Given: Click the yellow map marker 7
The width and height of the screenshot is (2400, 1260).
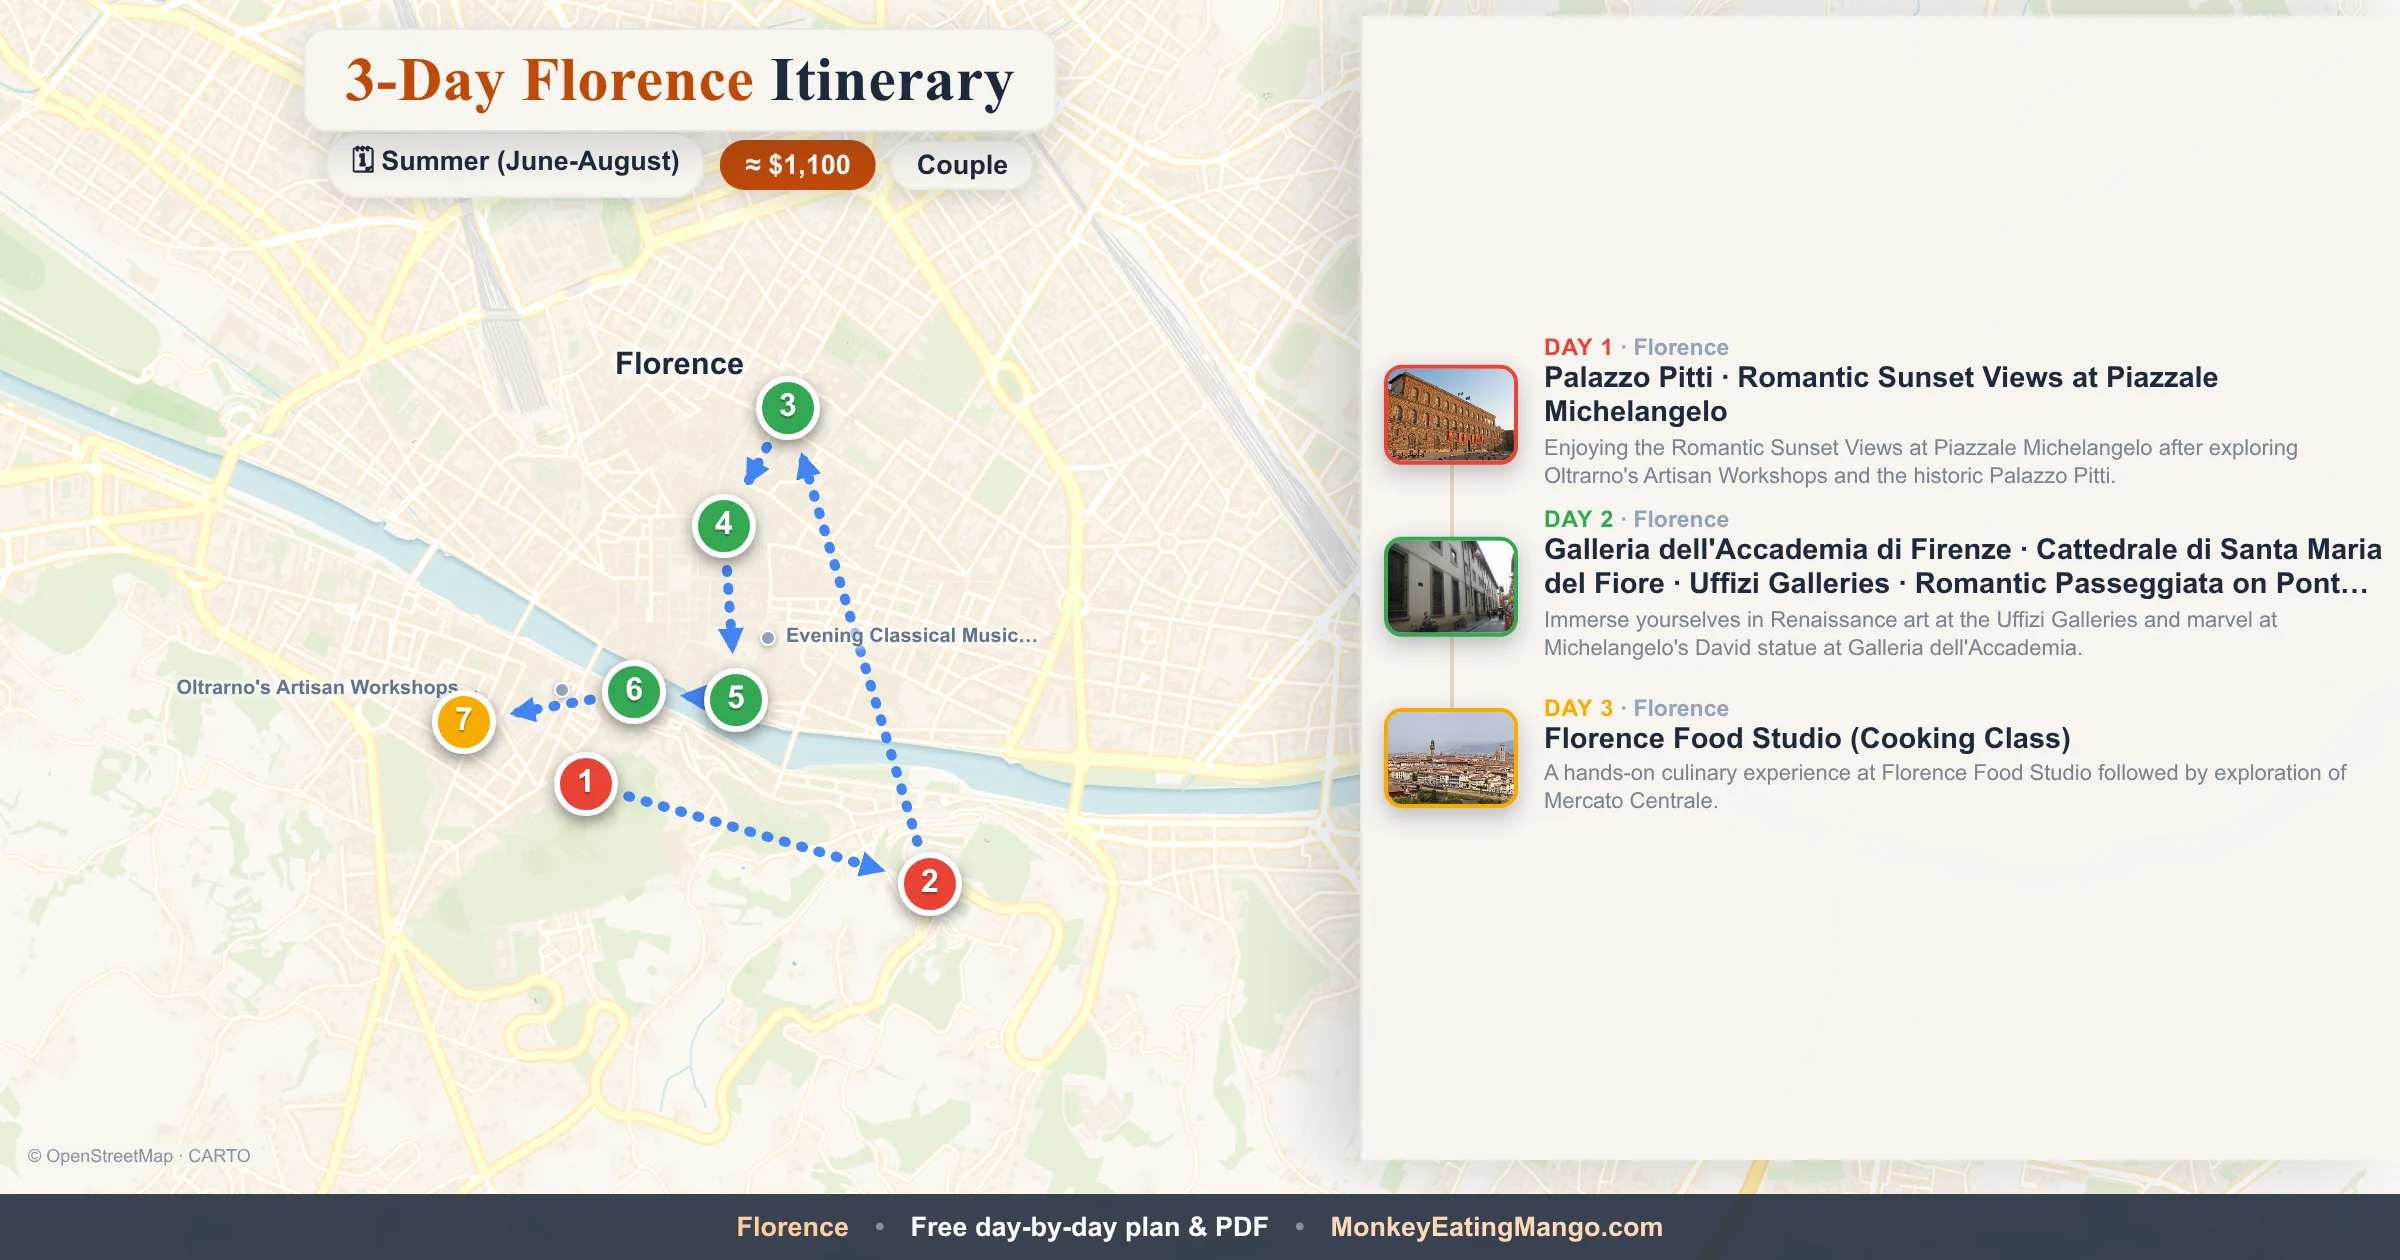Looking at the screenshot, I should (464, 721).
